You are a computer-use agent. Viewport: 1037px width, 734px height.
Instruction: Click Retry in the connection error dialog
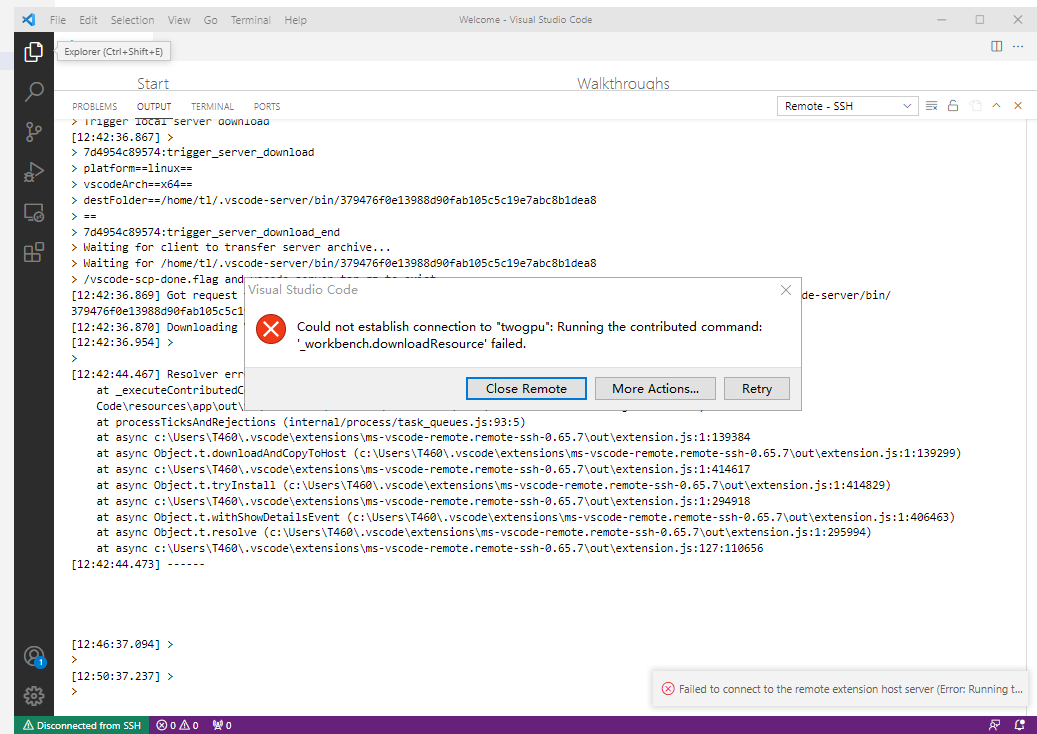coord(757,388)
